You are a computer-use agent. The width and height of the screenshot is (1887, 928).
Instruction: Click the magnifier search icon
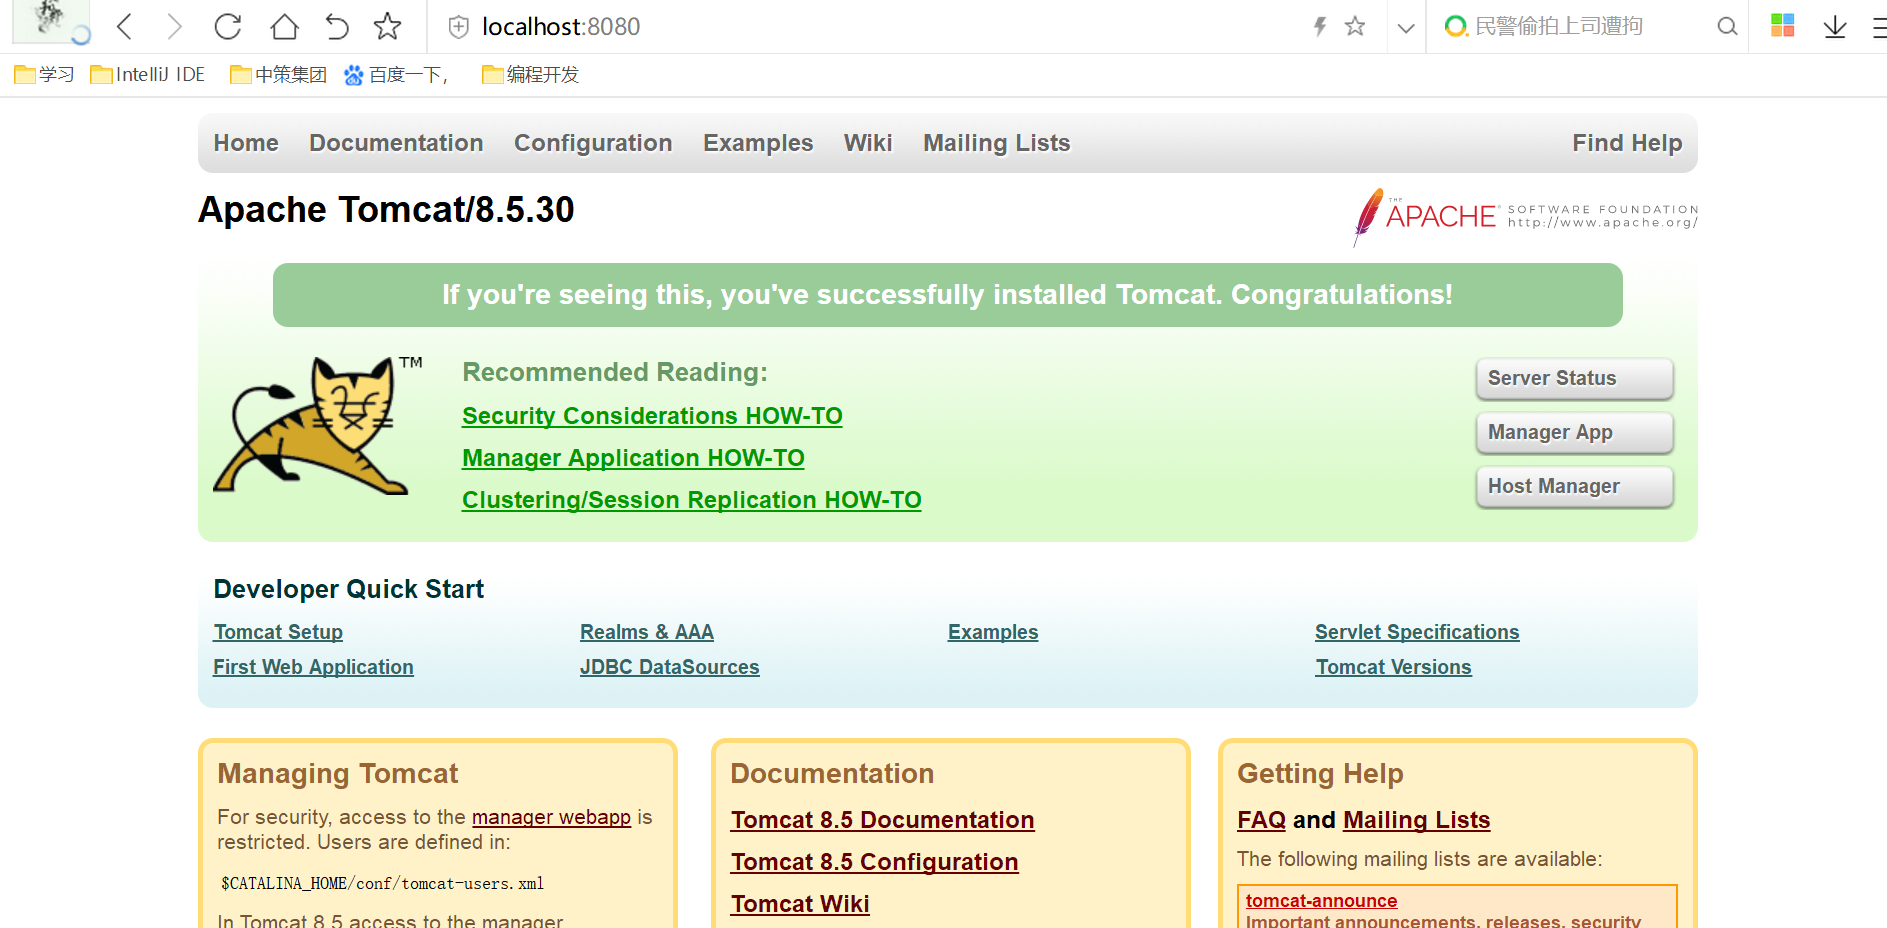tap(1727, 27)
